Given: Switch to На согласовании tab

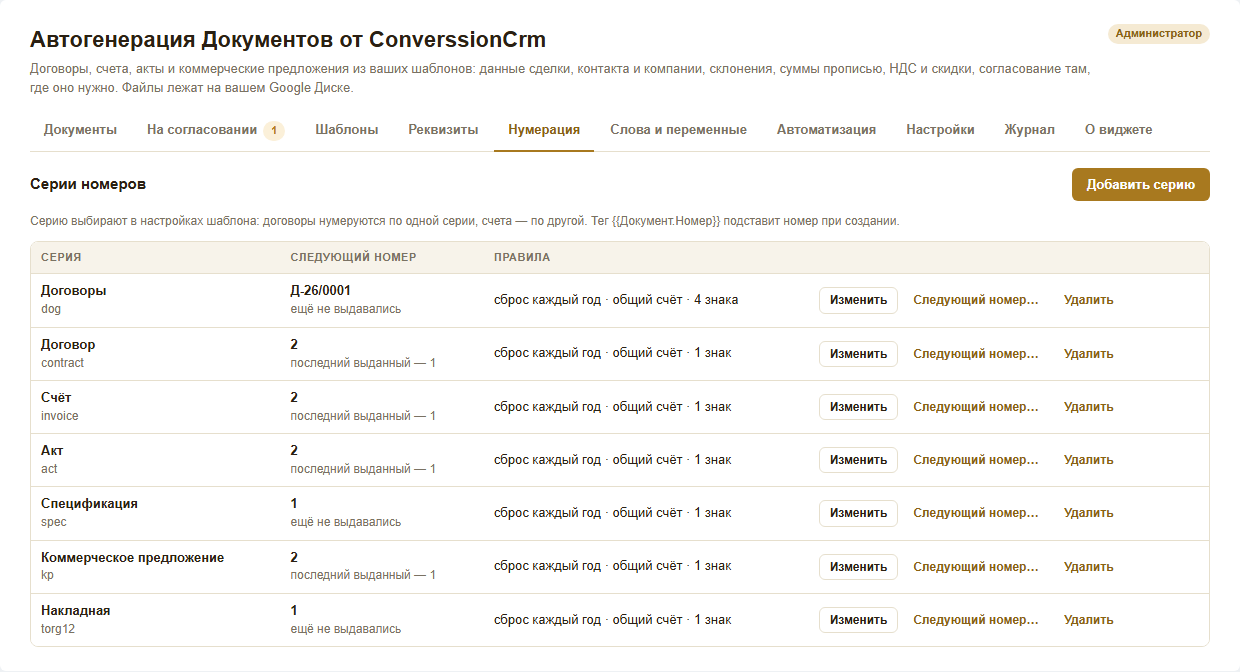Looking at the screenshot, I should point(216,130).
